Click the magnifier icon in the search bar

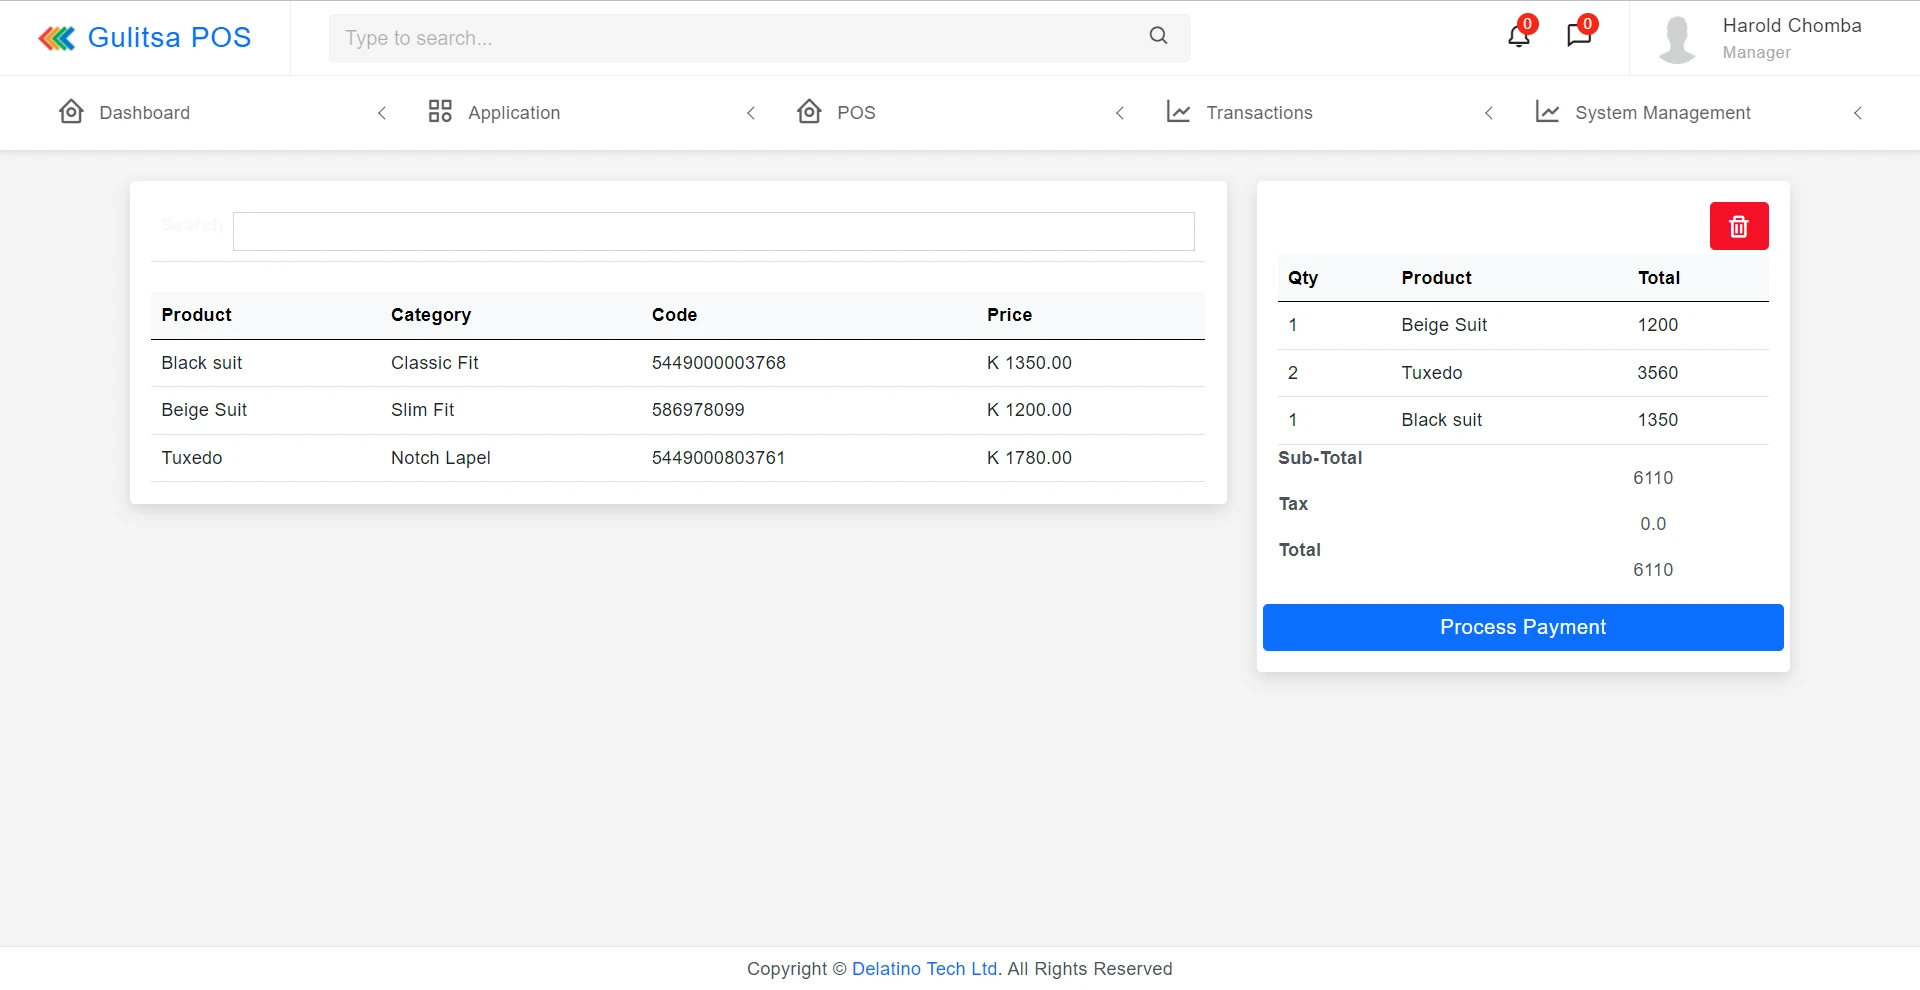tap(1158, 36)
